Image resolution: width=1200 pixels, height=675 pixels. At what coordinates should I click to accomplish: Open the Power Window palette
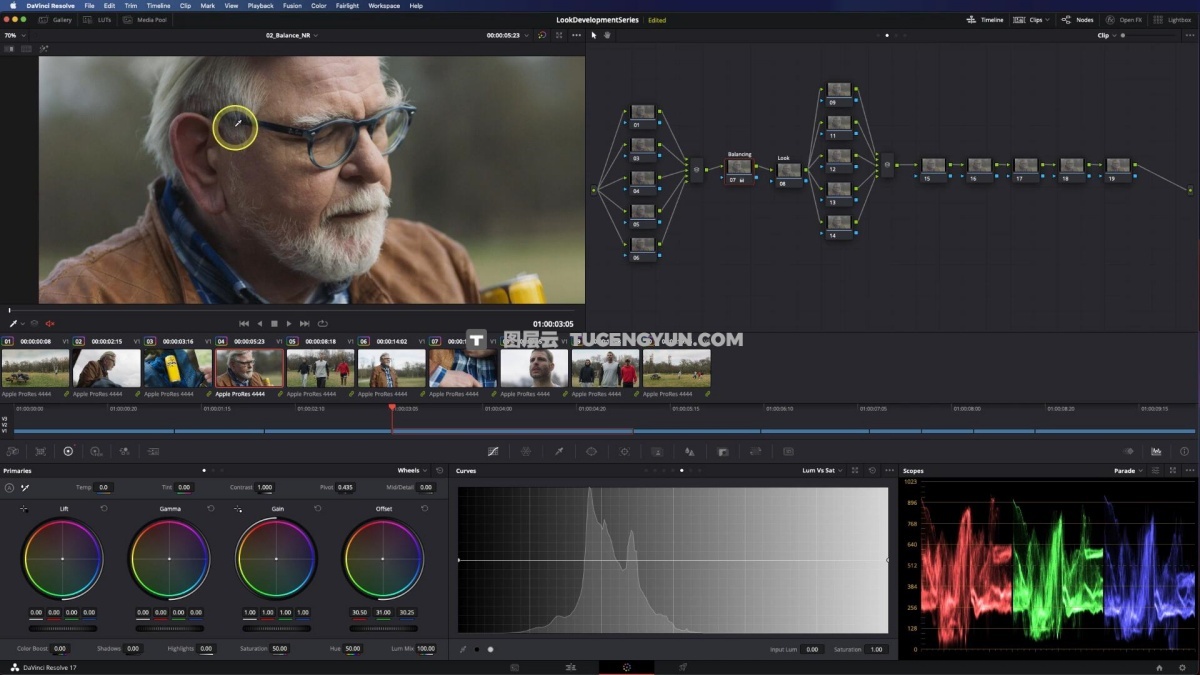tap(591, 451)
